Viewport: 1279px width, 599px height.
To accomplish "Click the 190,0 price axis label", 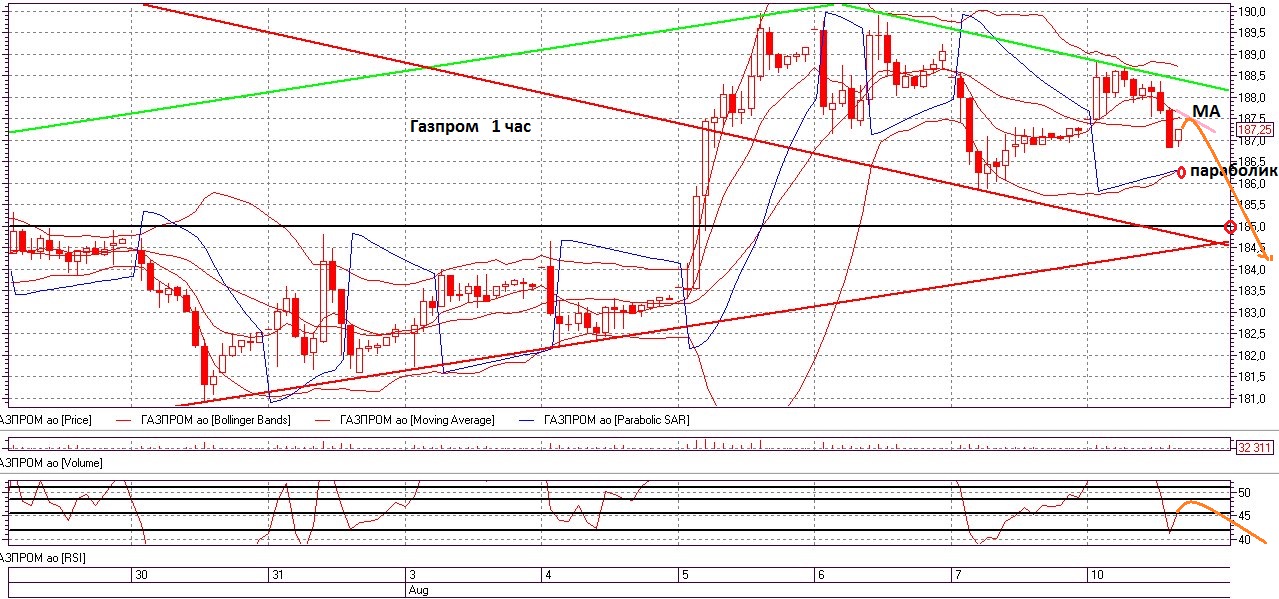I will (x=1252, y=12).
